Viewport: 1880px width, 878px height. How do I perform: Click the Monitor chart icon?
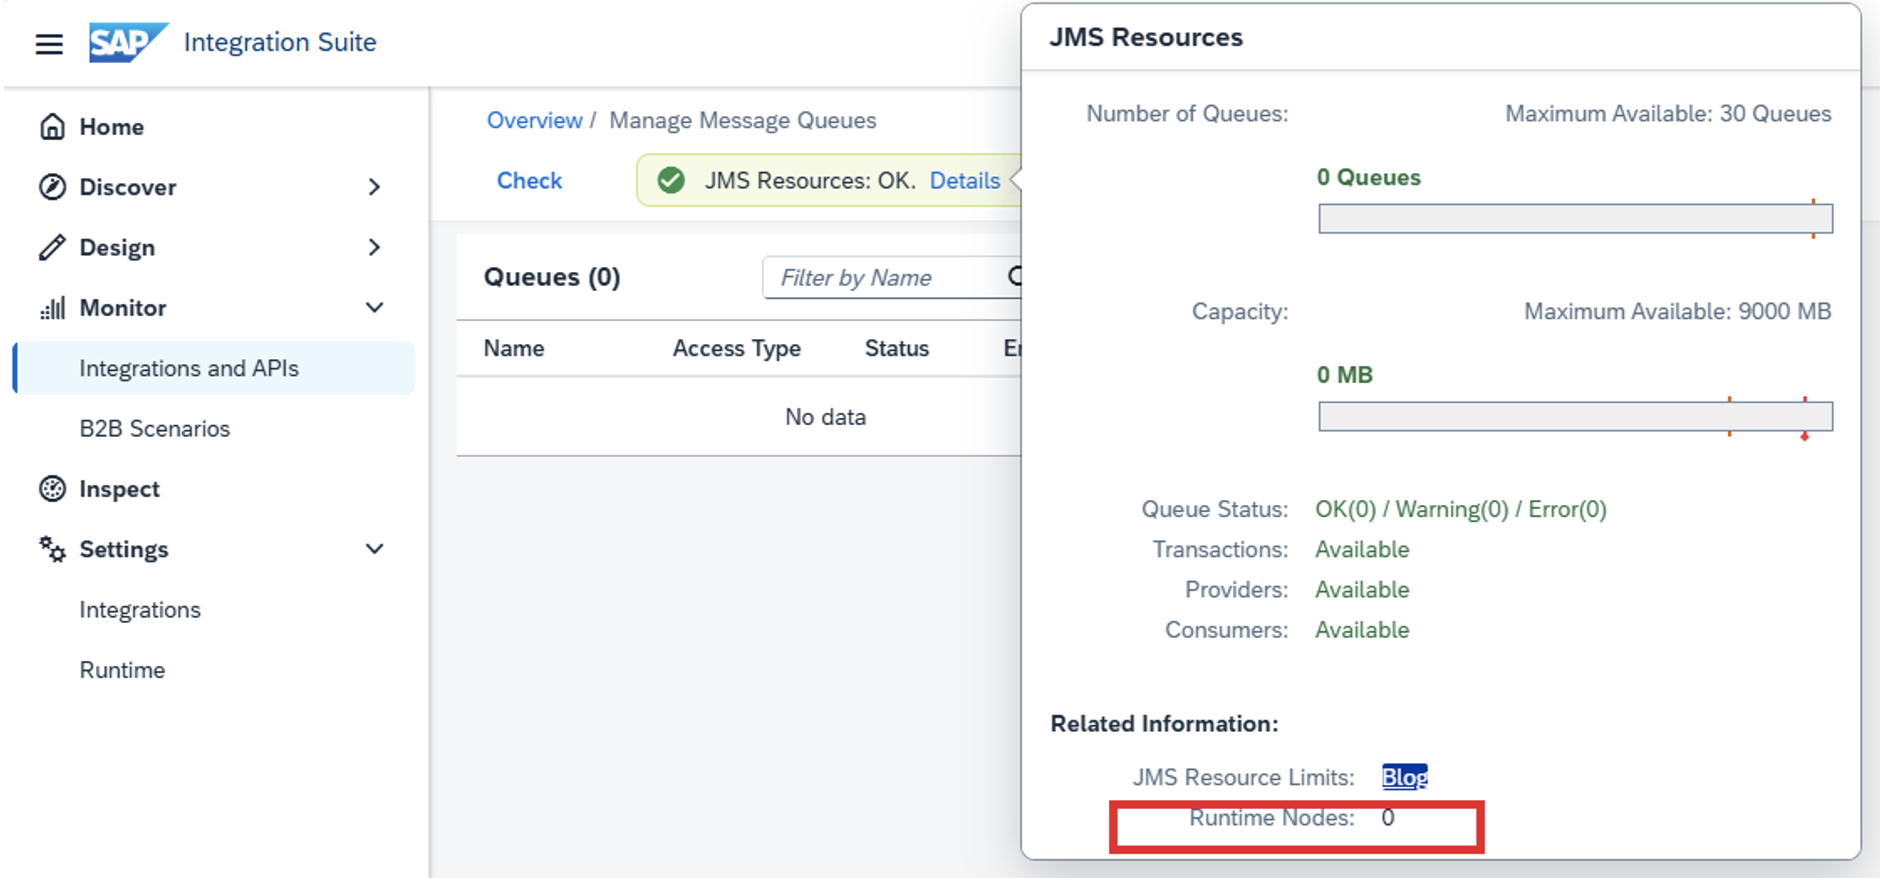click(x=52, y=308)
